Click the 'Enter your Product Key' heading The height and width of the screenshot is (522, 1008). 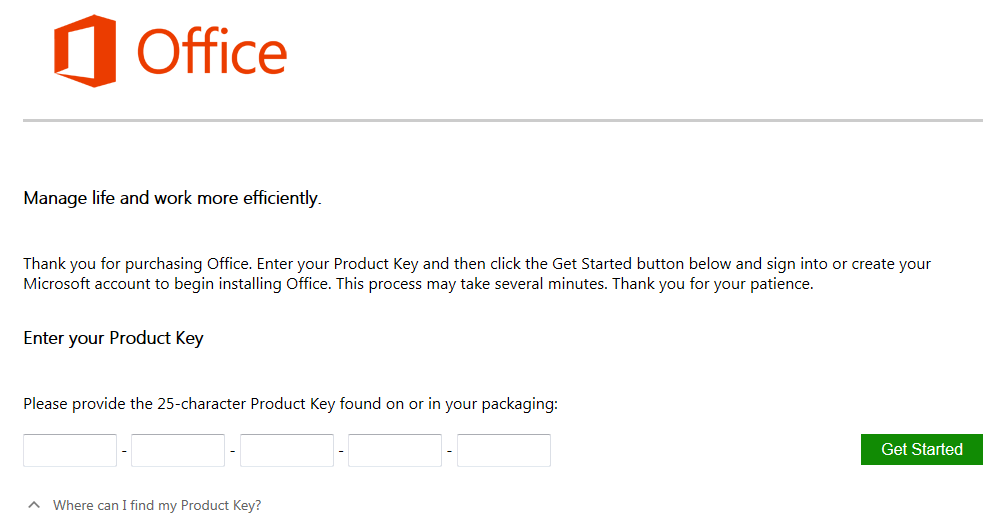click(x=113, y=338)
